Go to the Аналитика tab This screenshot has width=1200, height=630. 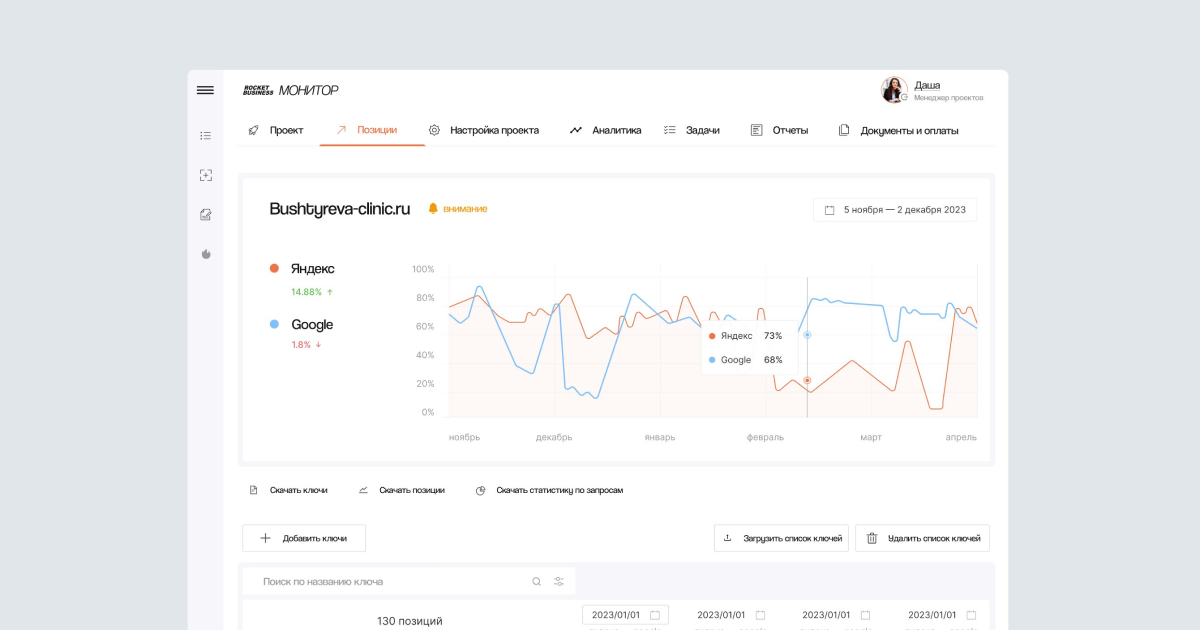[x=606, y=130]
